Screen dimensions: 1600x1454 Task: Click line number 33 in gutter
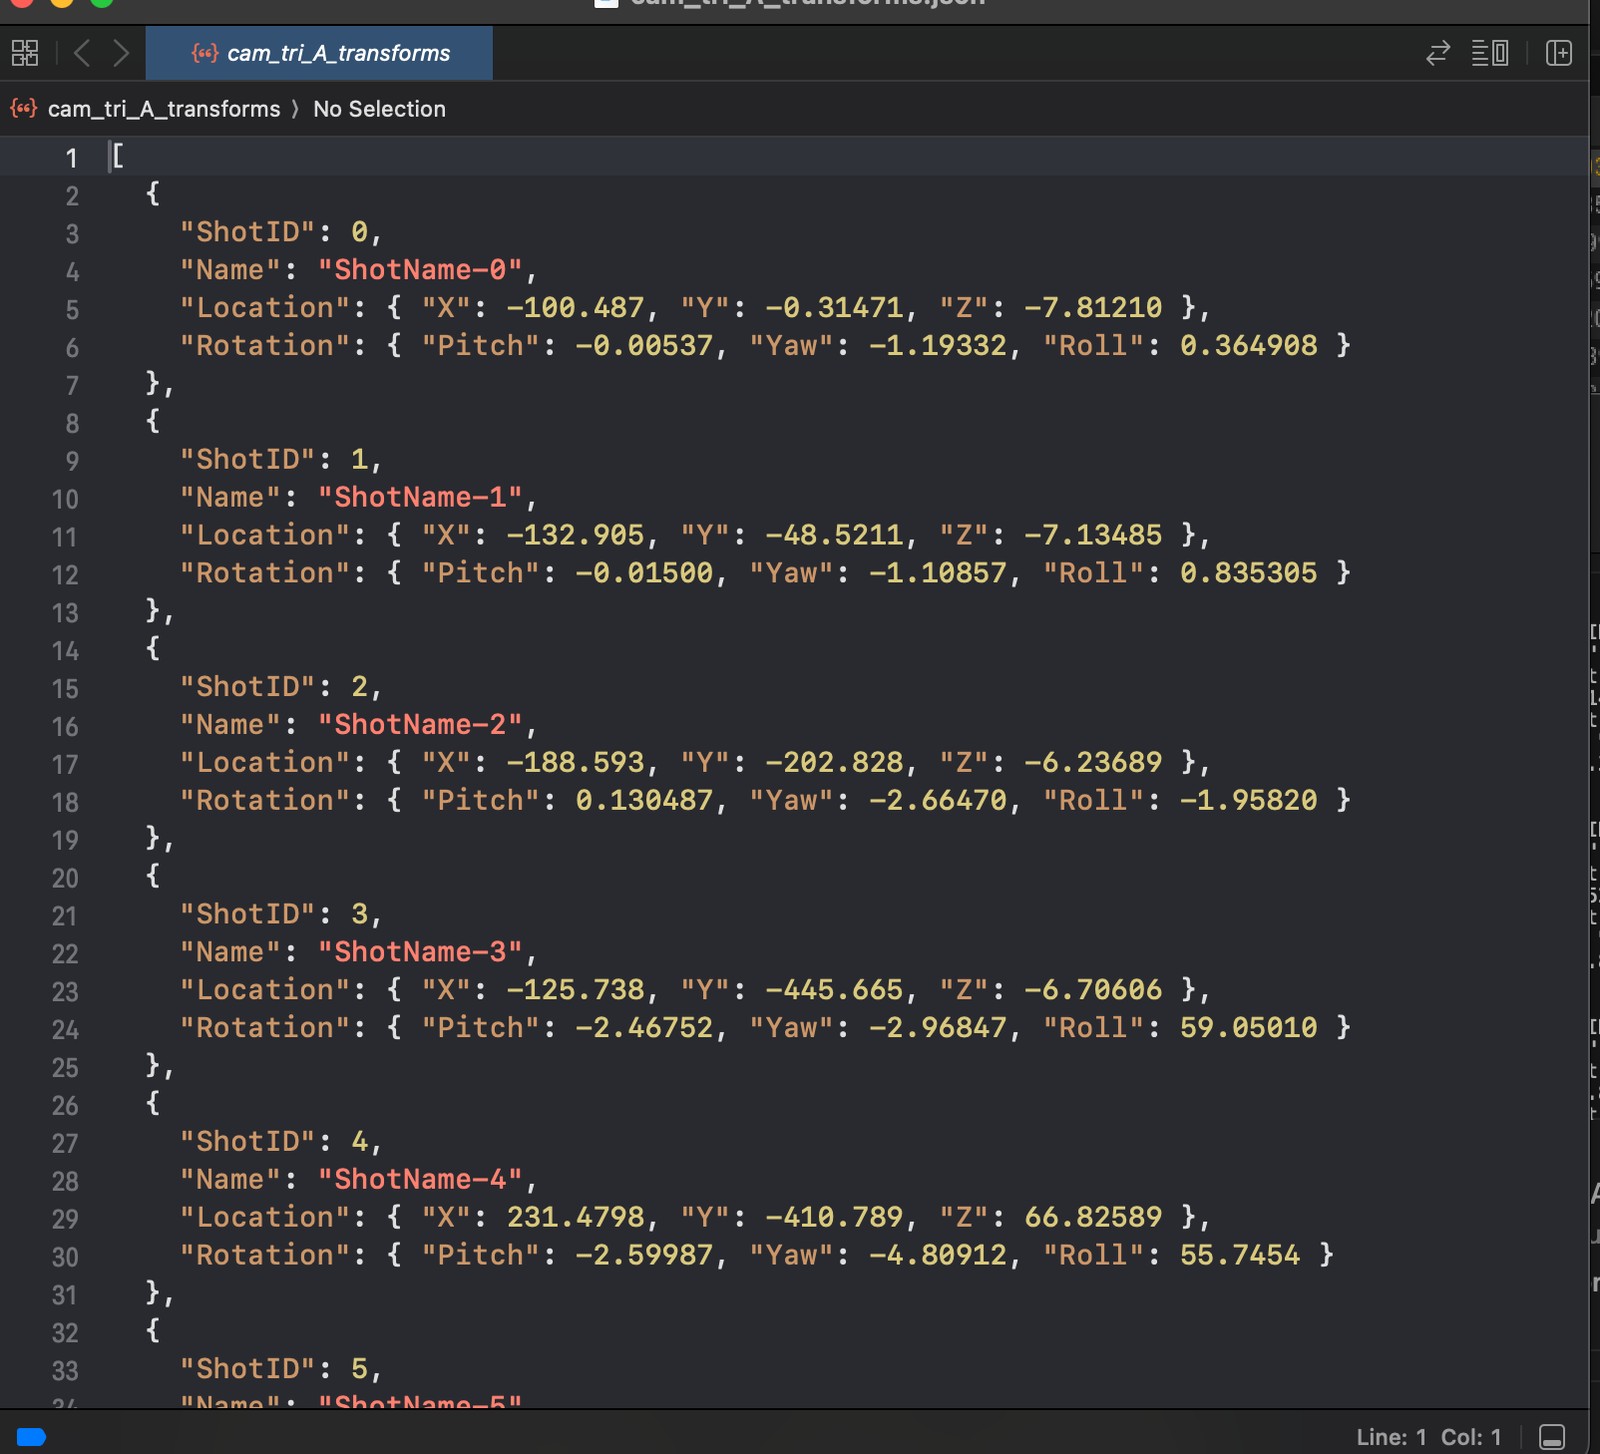coord(65,1371)
